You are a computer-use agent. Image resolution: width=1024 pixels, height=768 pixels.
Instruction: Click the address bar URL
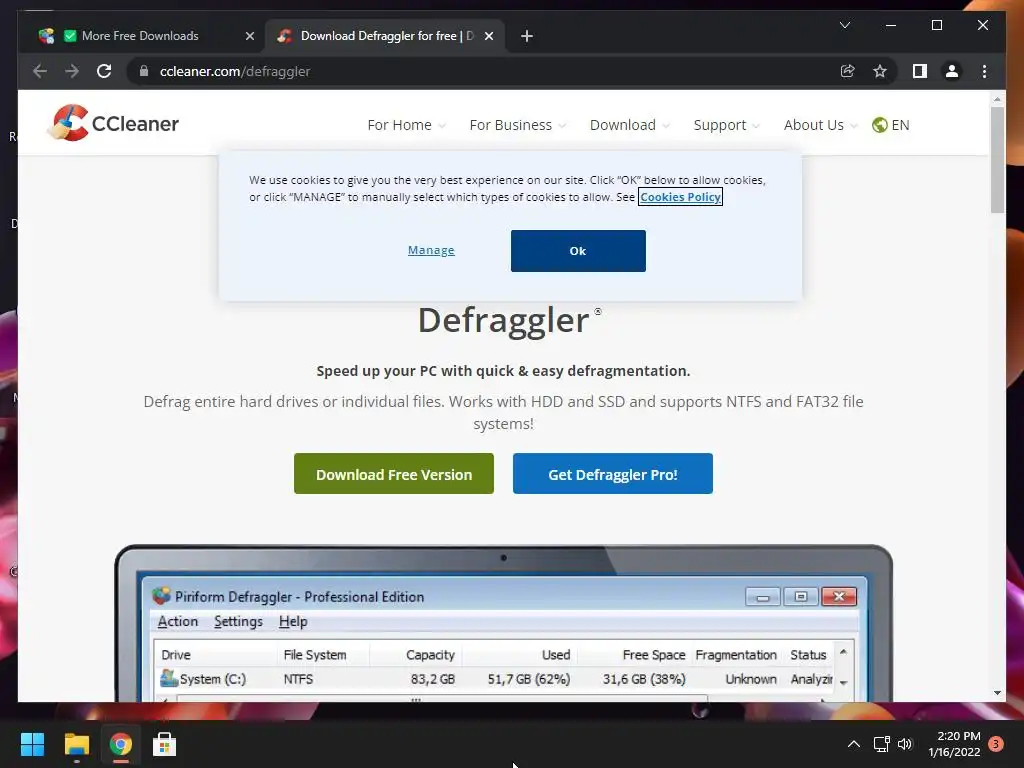(234, 71)
